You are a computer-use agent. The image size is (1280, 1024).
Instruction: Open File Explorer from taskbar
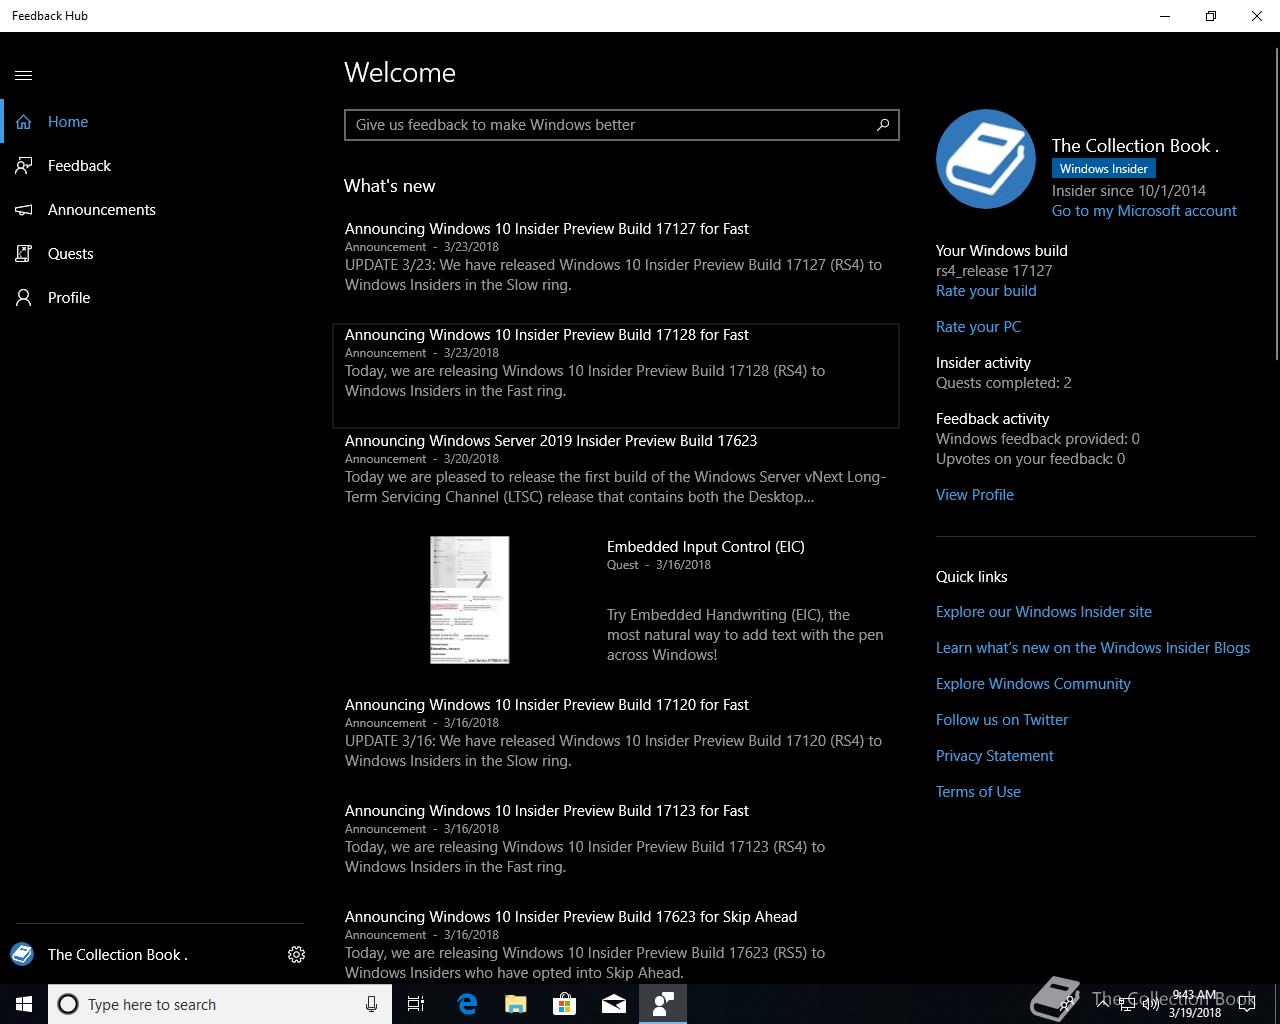click(516, 1004)
